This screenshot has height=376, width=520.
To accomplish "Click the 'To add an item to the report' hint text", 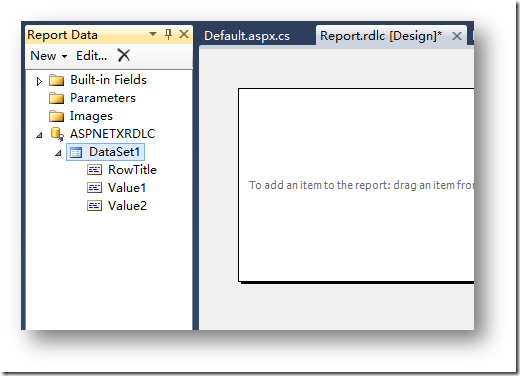I will tap(361, 185).
